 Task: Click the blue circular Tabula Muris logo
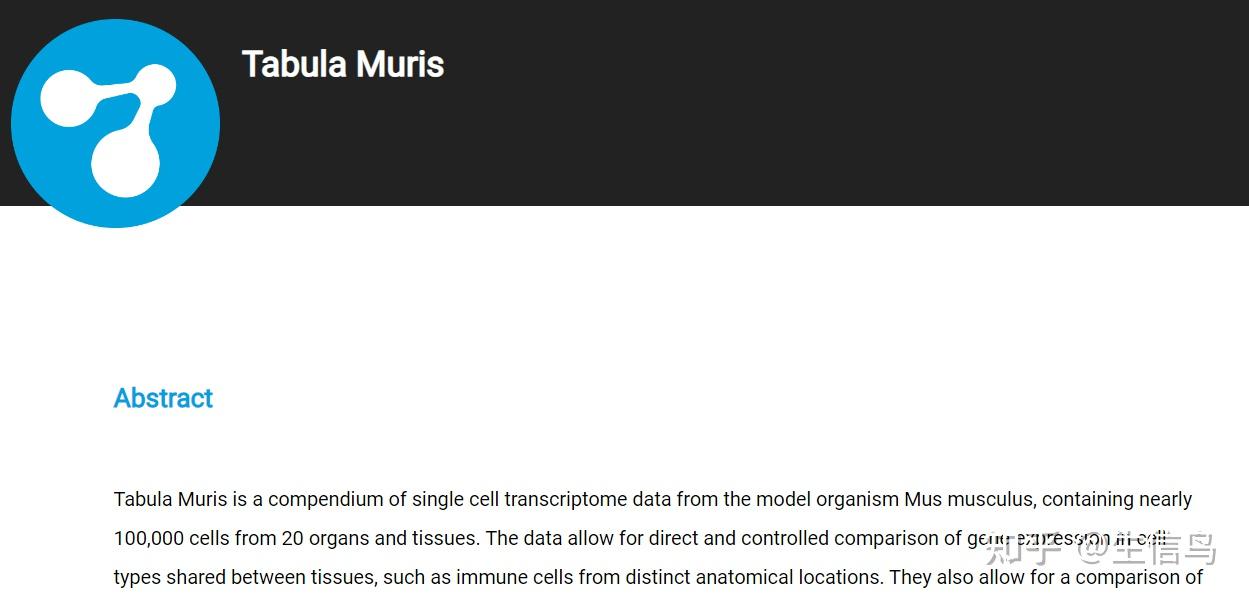(x=115, y=123)
